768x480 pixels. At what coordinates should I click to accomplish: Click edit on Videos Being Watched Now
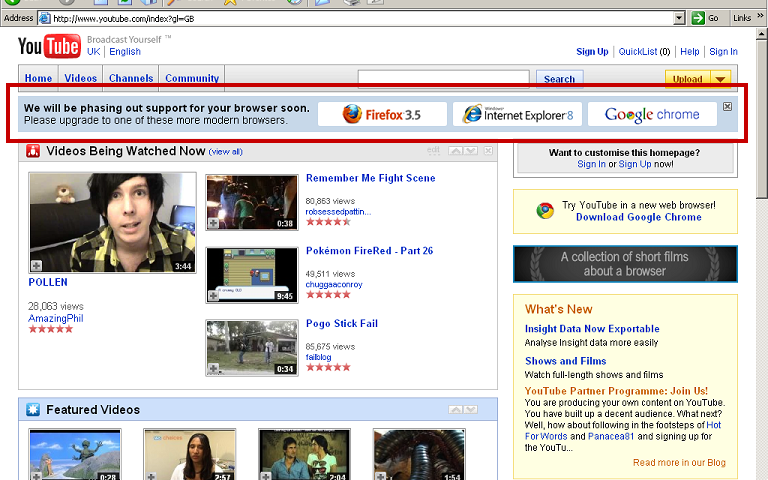[x=433, y=150]
